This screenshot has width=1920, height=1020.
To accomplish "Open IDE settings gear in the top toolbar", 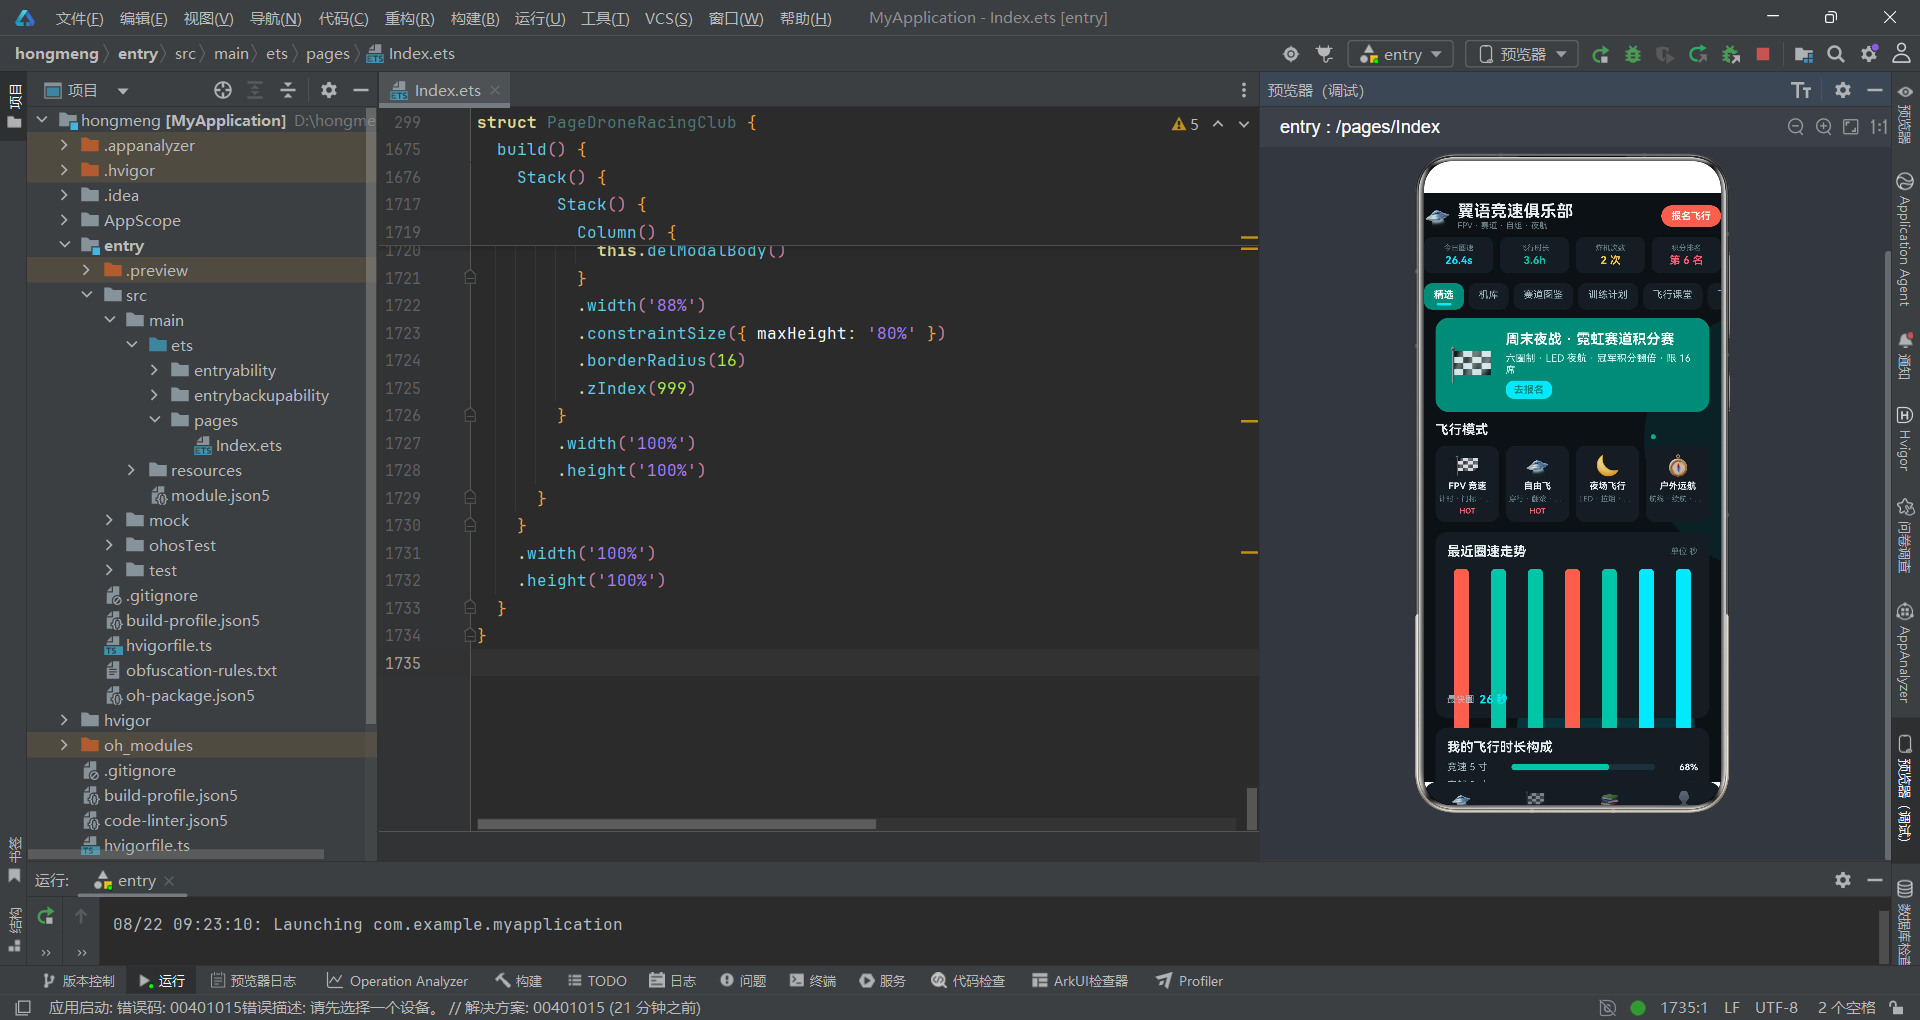I will [x=1869, y=54].
